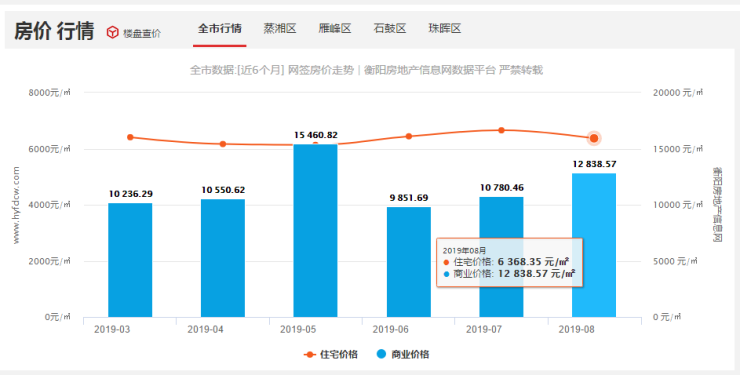Select the 全市行情 tab
This screenshot has height=375, width=740.
coord(219,28)
